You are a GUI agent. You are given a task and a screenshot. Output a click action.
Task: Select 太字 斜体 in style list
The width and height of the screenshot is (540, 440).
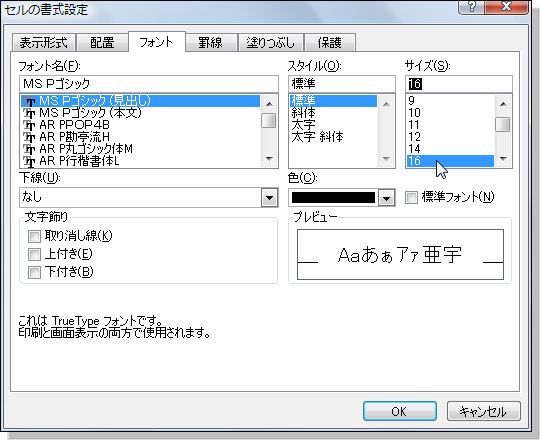(x=317, y=137)
